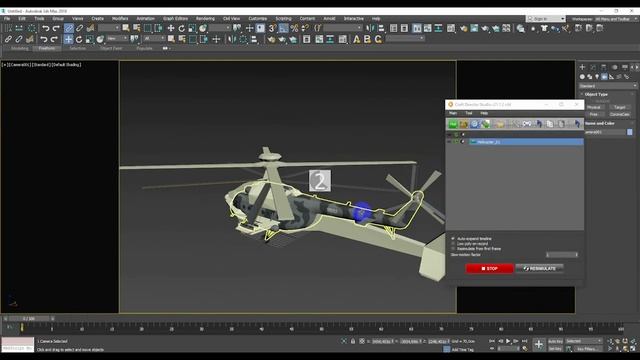Click the folder icon in Craft Director toolbar
This screenshot has width=640, height=360.
[500, 124]
